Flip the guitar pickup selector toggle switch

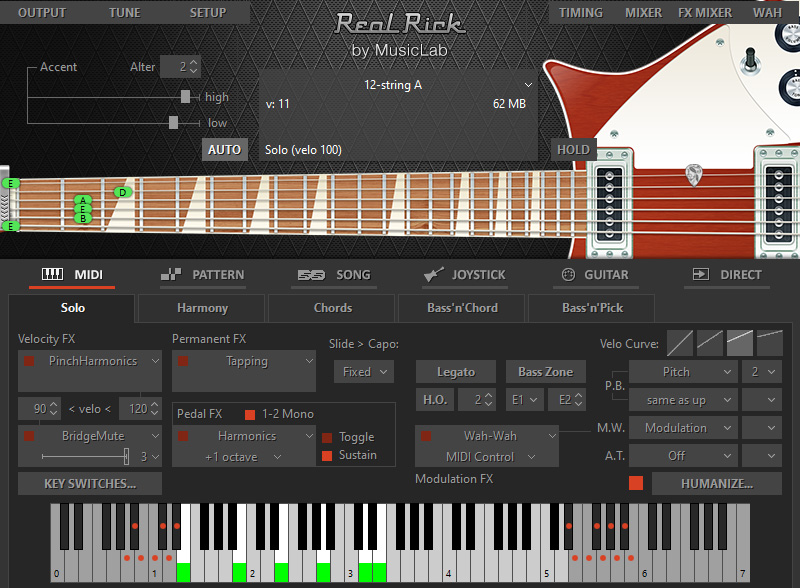(751, 59)
